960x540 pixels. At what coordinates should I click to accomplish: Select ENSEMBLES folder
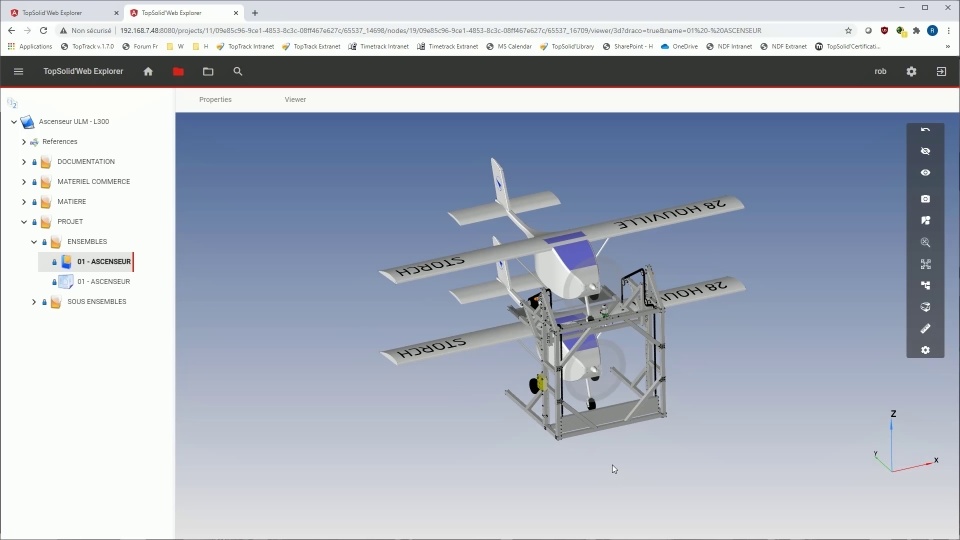click(87, 242)
